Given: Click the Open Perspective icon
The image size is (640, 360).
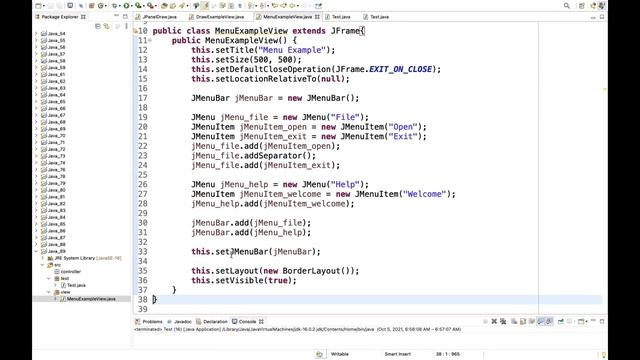Looking at the screenshot, I should pos(582,6).
